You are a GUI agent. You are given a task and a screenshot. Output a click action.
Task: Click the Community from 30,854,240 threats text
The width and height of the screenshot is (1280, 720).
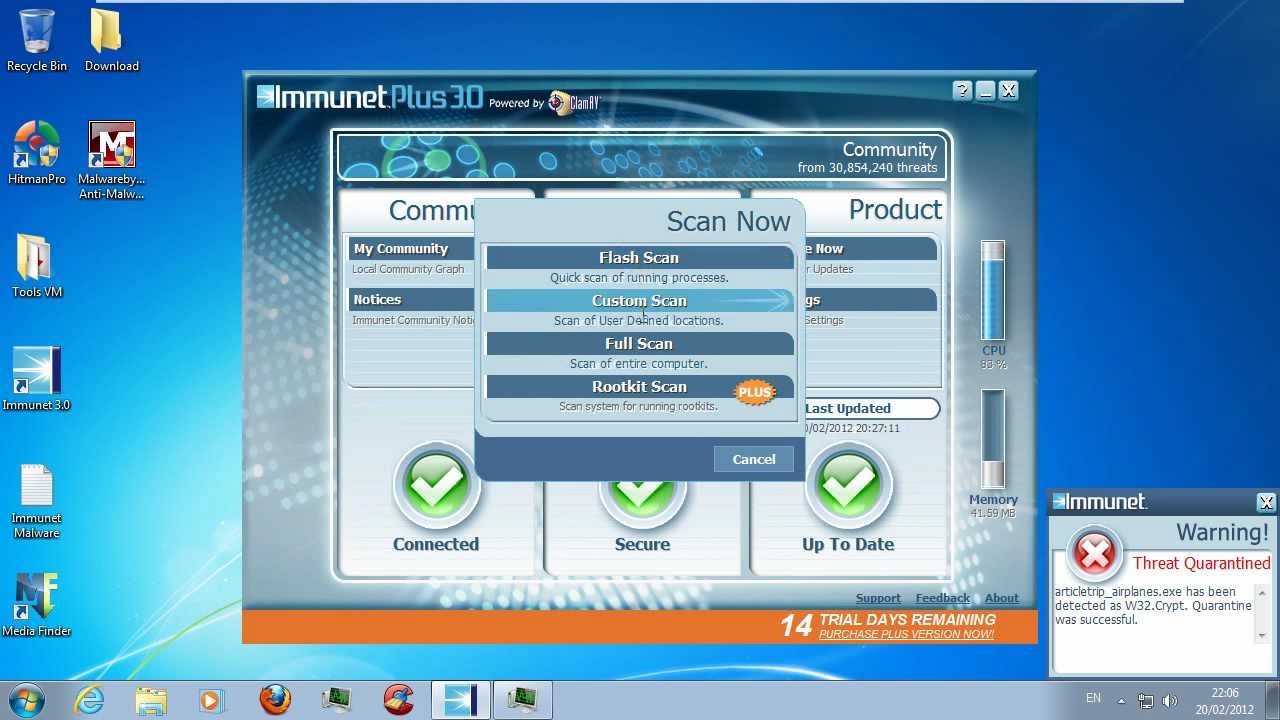pyautogui.click(x=868, y=158)
